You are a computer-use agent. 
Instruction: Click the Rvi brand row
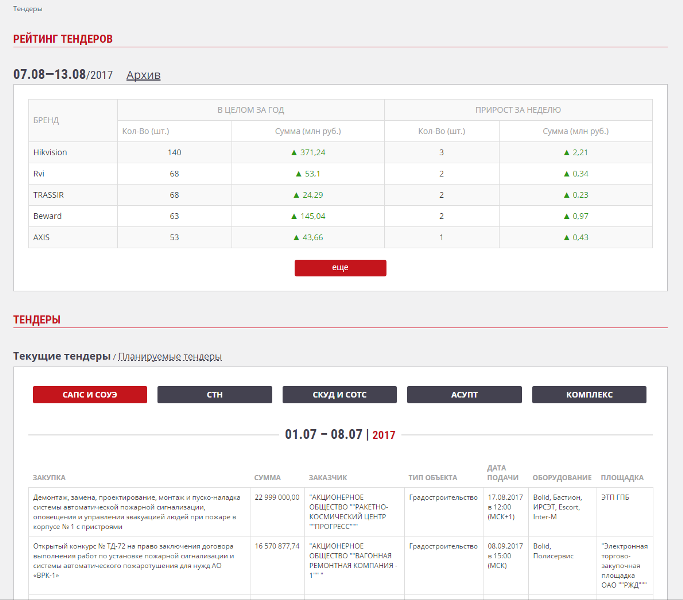(39, 173)
